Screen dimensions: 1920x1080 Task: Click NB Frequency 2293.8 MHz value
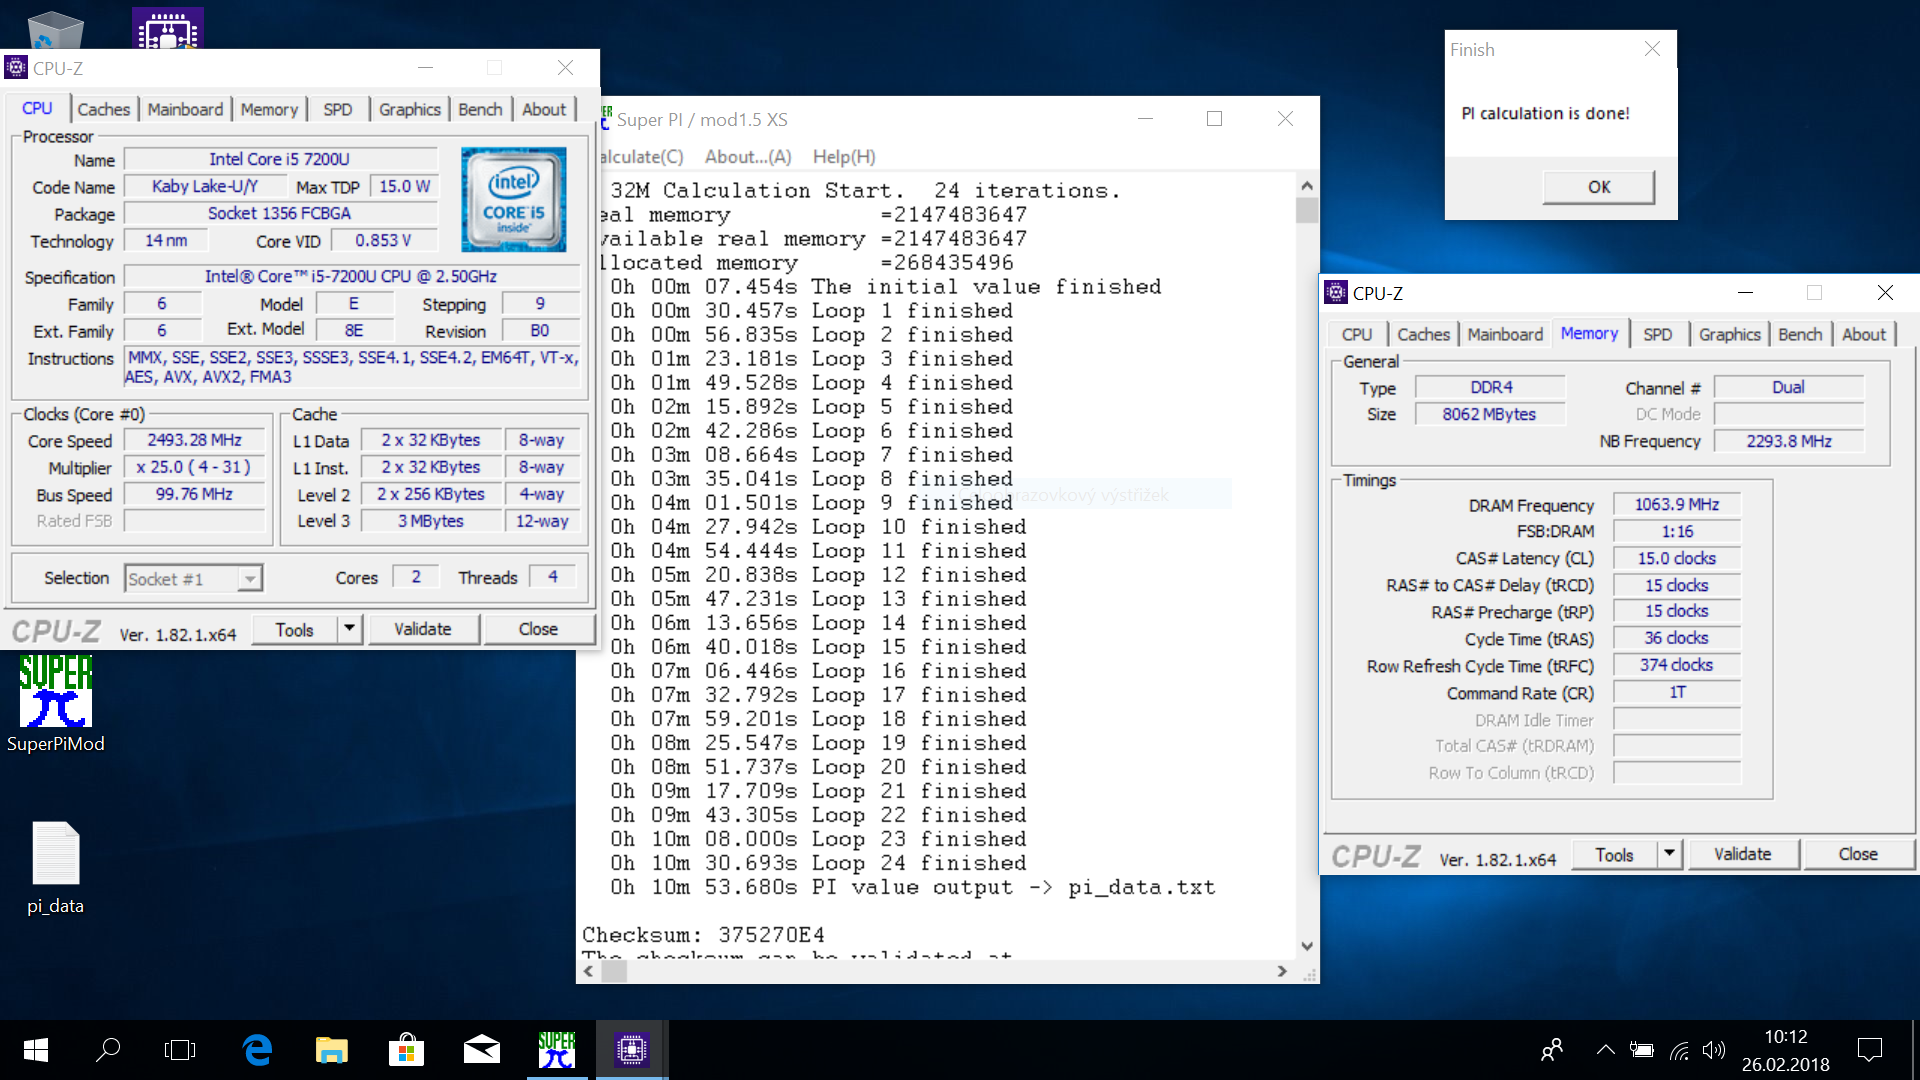click(x=1789, y=441)
